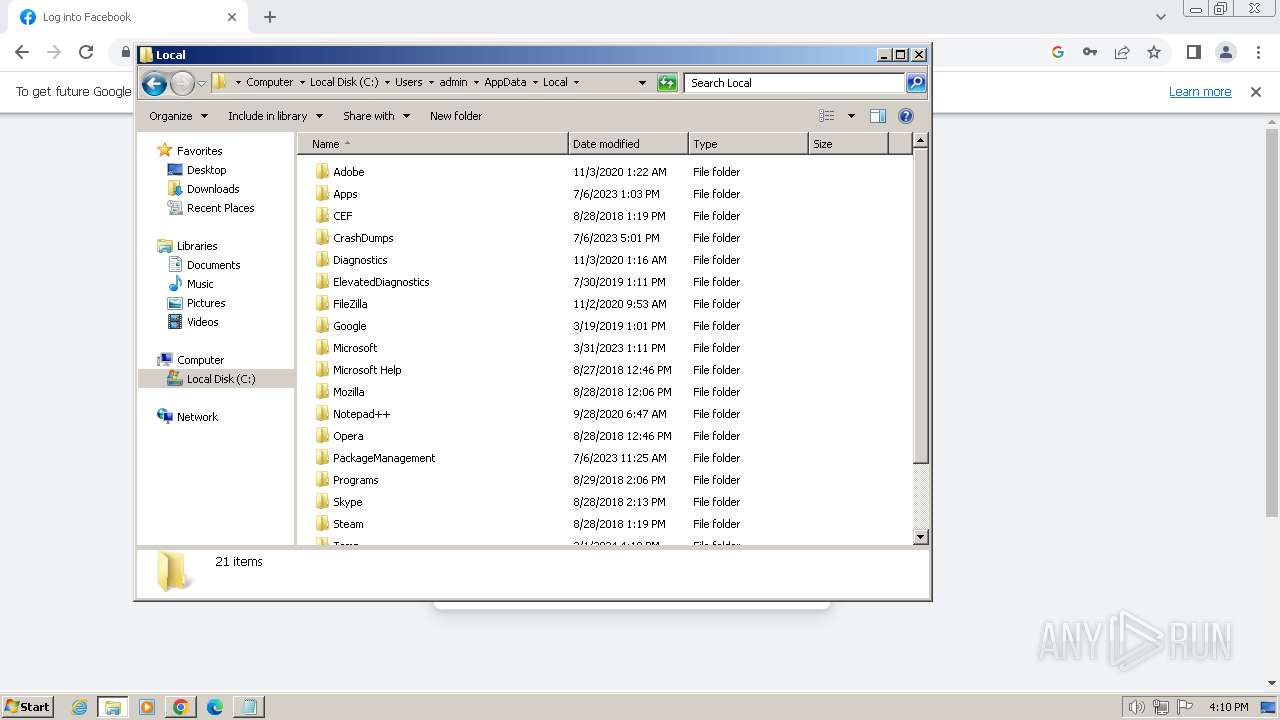Sort by Type column header
The image size is (1280, 720).
(748, 144)
